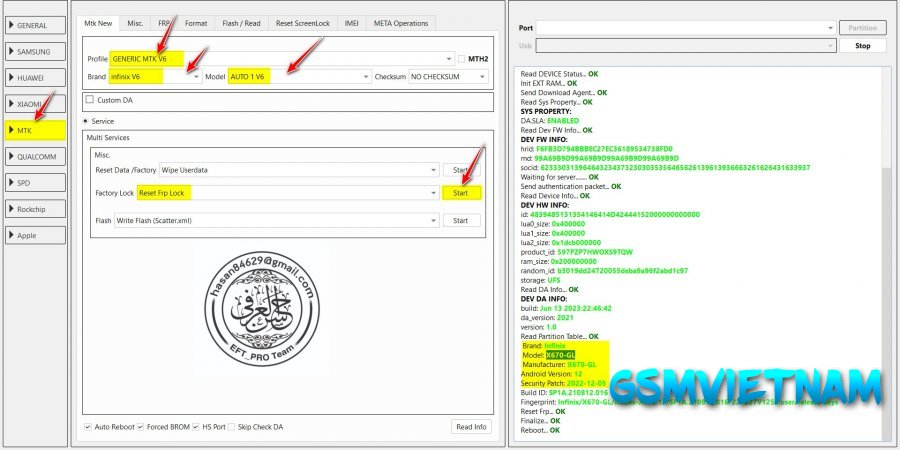
Task: Click the Read Info button
Action: (x=471, y=427)
